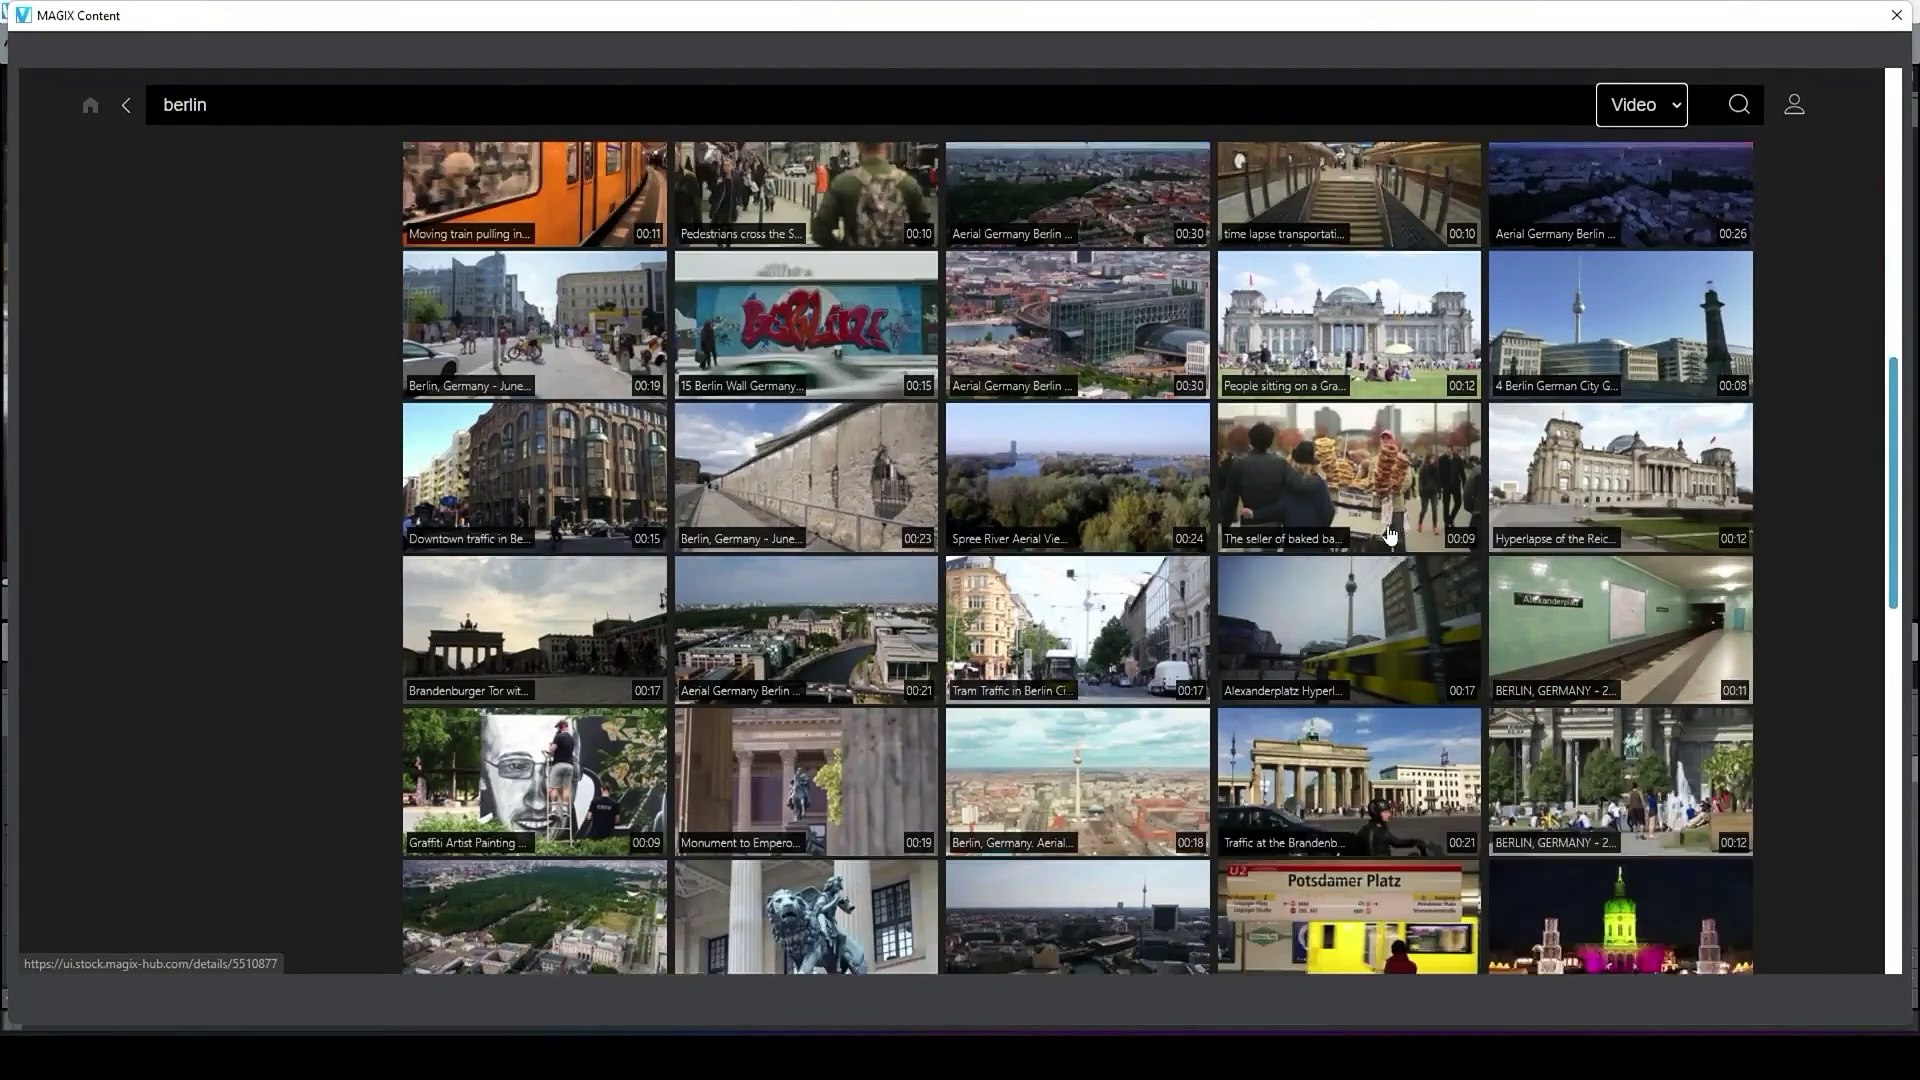Select Hyperlapse of the Reichstag video
This screenshot has height=1080, width=1920.
pos(1620,476)
